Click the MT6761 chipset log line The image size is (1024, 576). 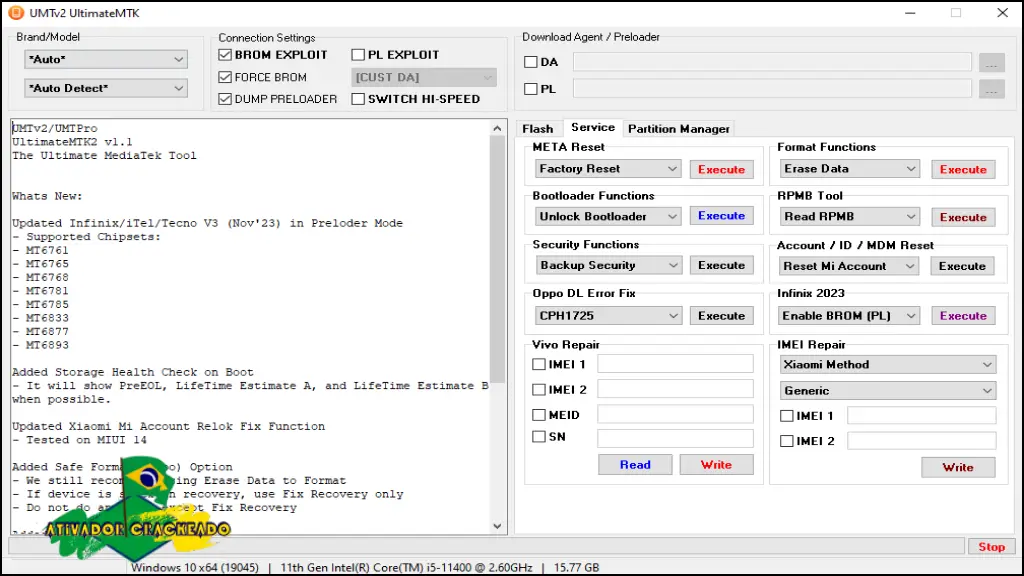tap(40, 250)
